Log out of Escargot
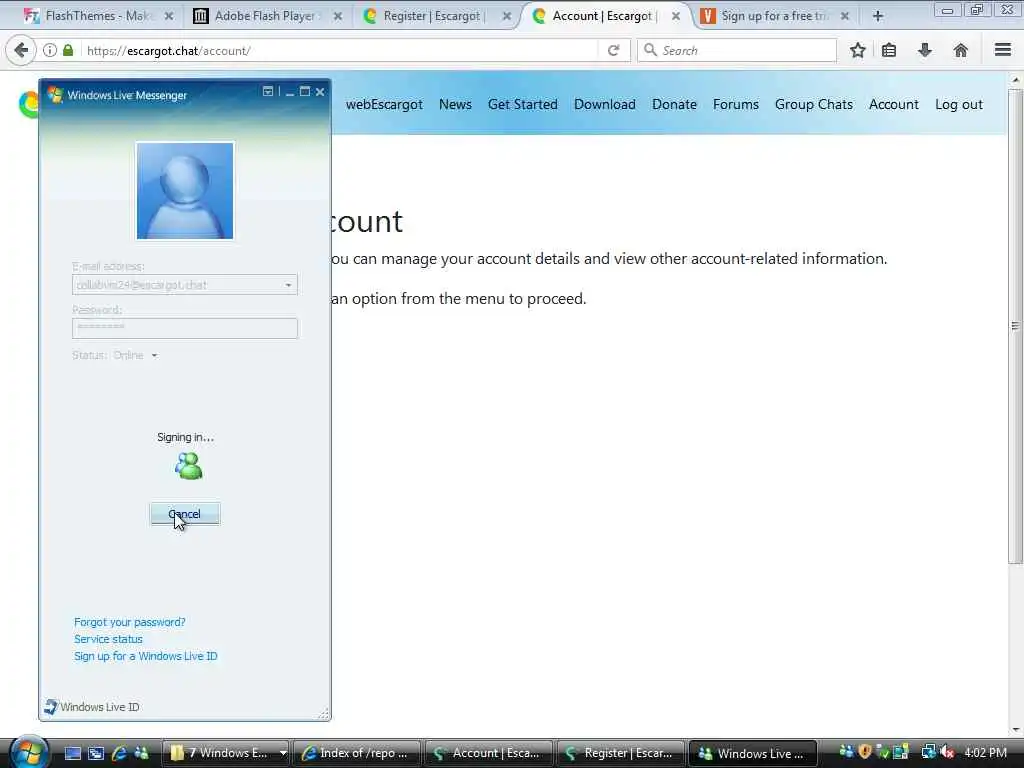This screenshot has width=1024, height=768. [959, 104]
